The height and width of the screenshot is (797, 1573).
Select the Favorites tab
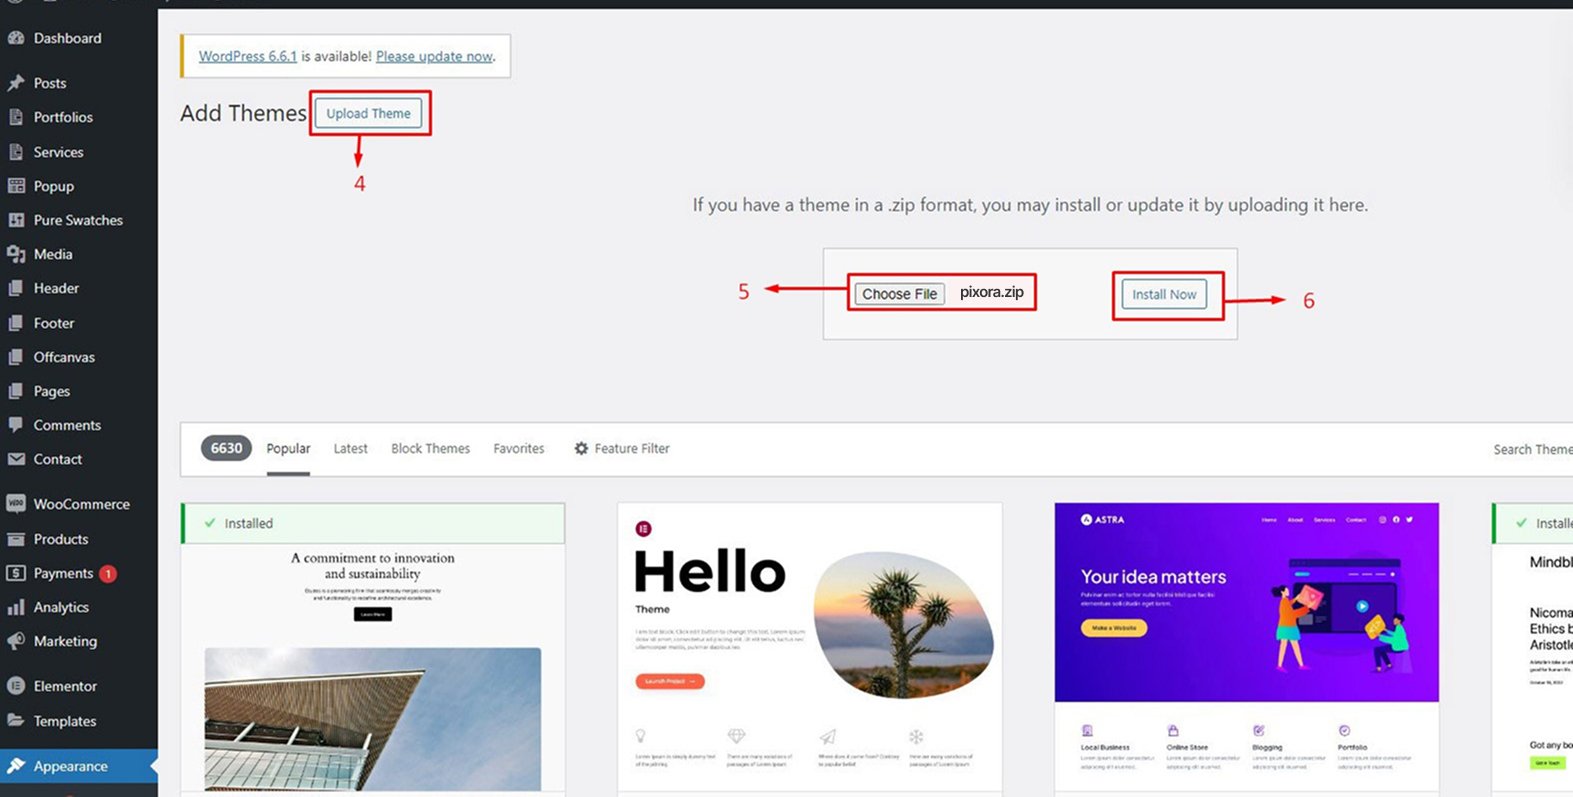click(x=518, y=449)
